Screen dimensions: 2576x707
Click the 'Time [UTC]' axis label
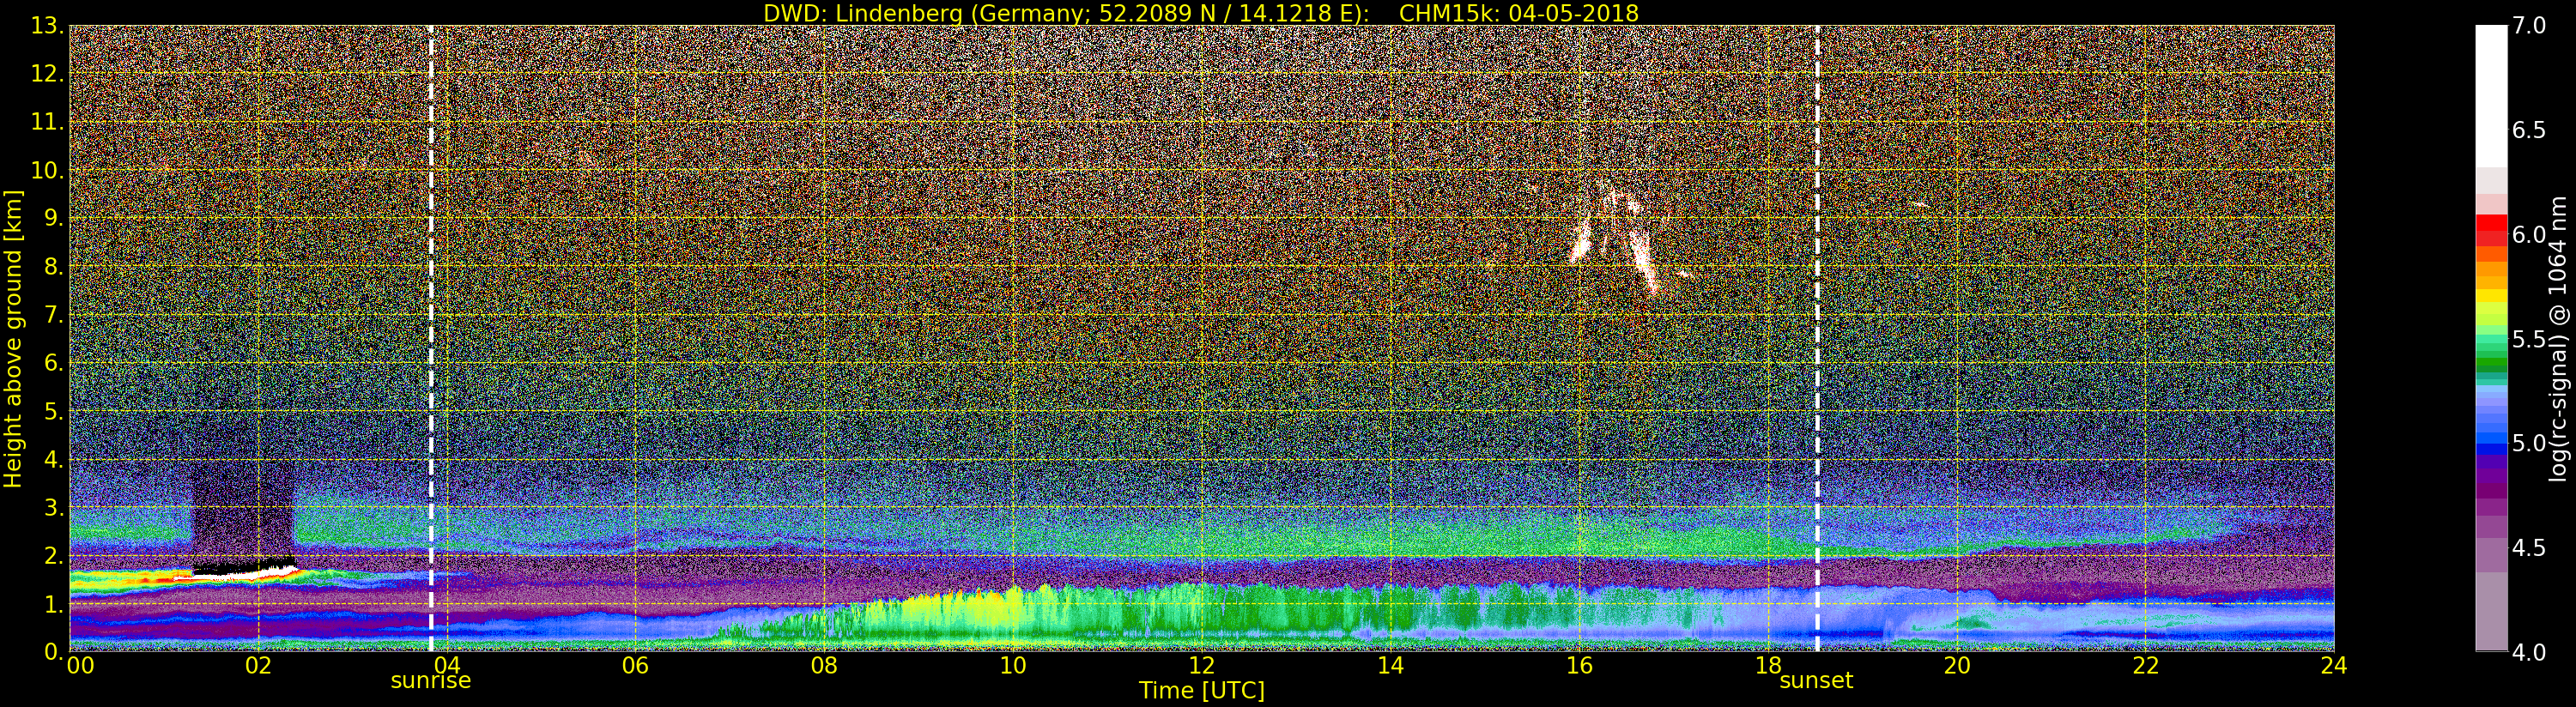click(1202, 691)
